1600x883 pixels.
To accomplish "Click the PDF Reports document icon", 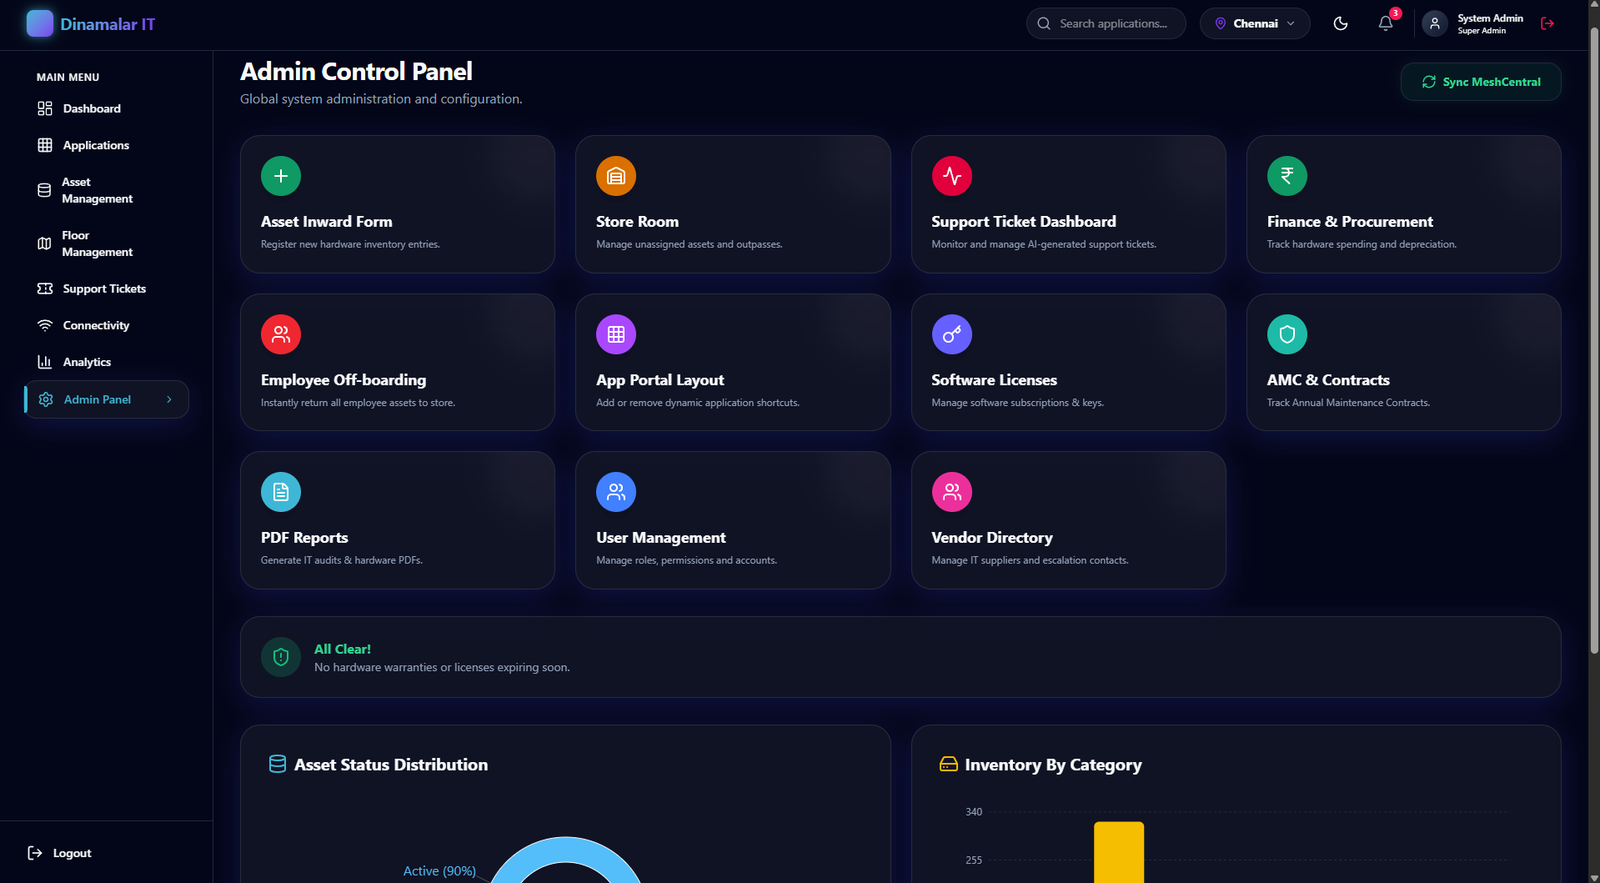I will (x=281, y=492).
